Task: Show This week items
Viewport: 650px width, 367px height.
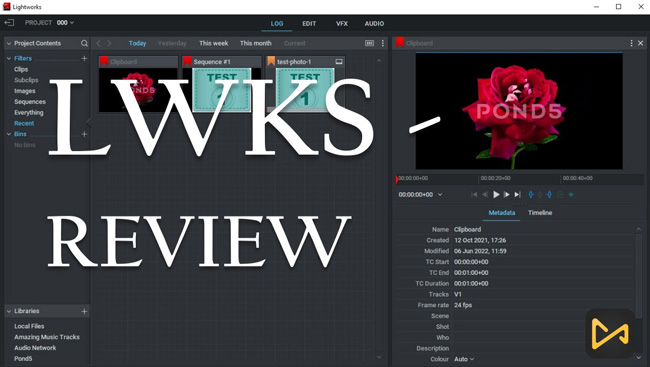Action: coord(213,43)
